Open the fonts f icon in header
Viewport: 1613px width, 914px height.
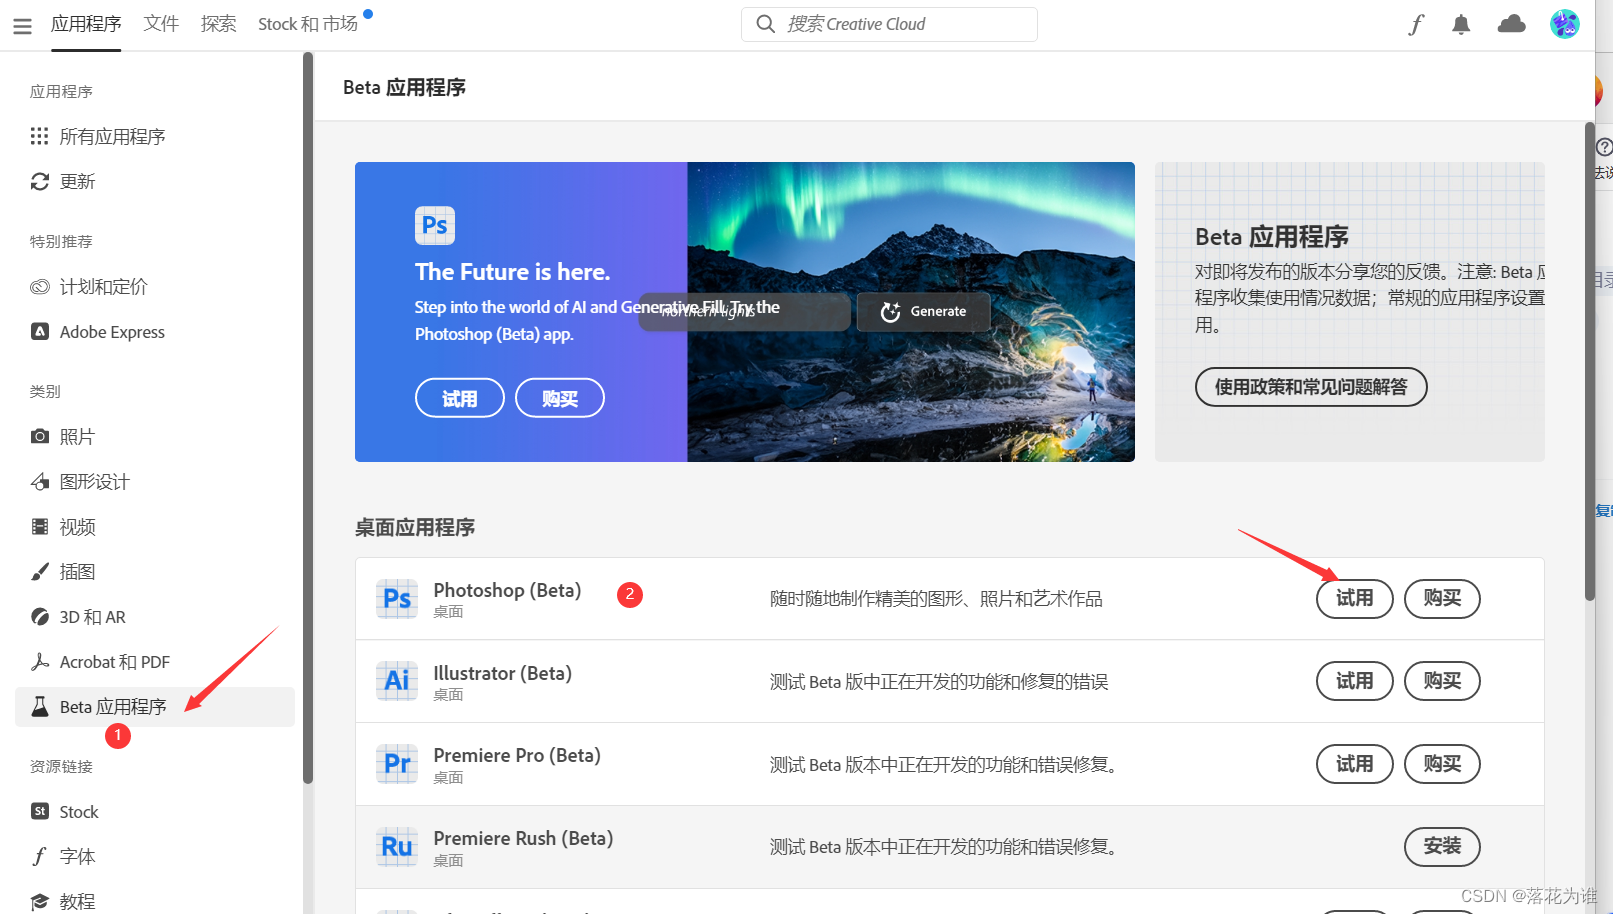tap(1416, 24)
